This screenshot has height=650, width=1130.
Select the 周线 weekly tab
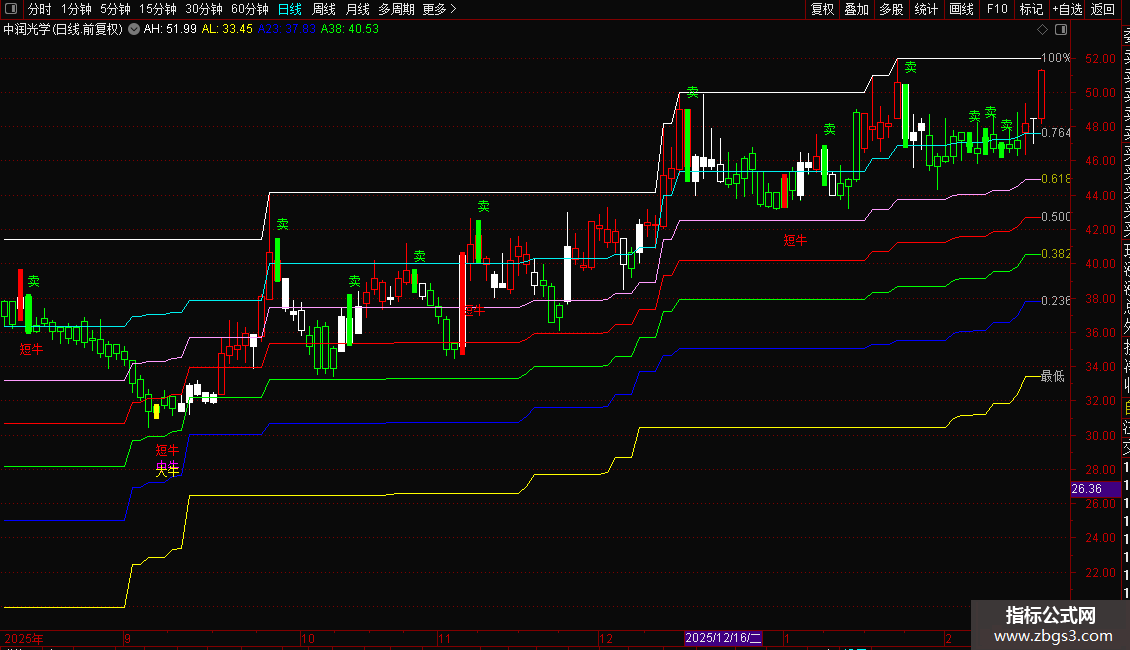[x=324, y=9]
